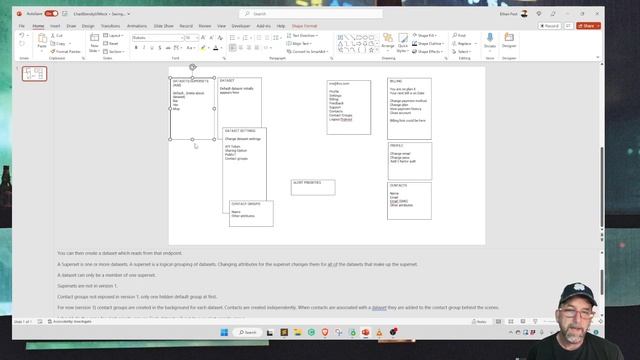Insert a New Slide
640x360 pixels.
[x=94, y=42]
